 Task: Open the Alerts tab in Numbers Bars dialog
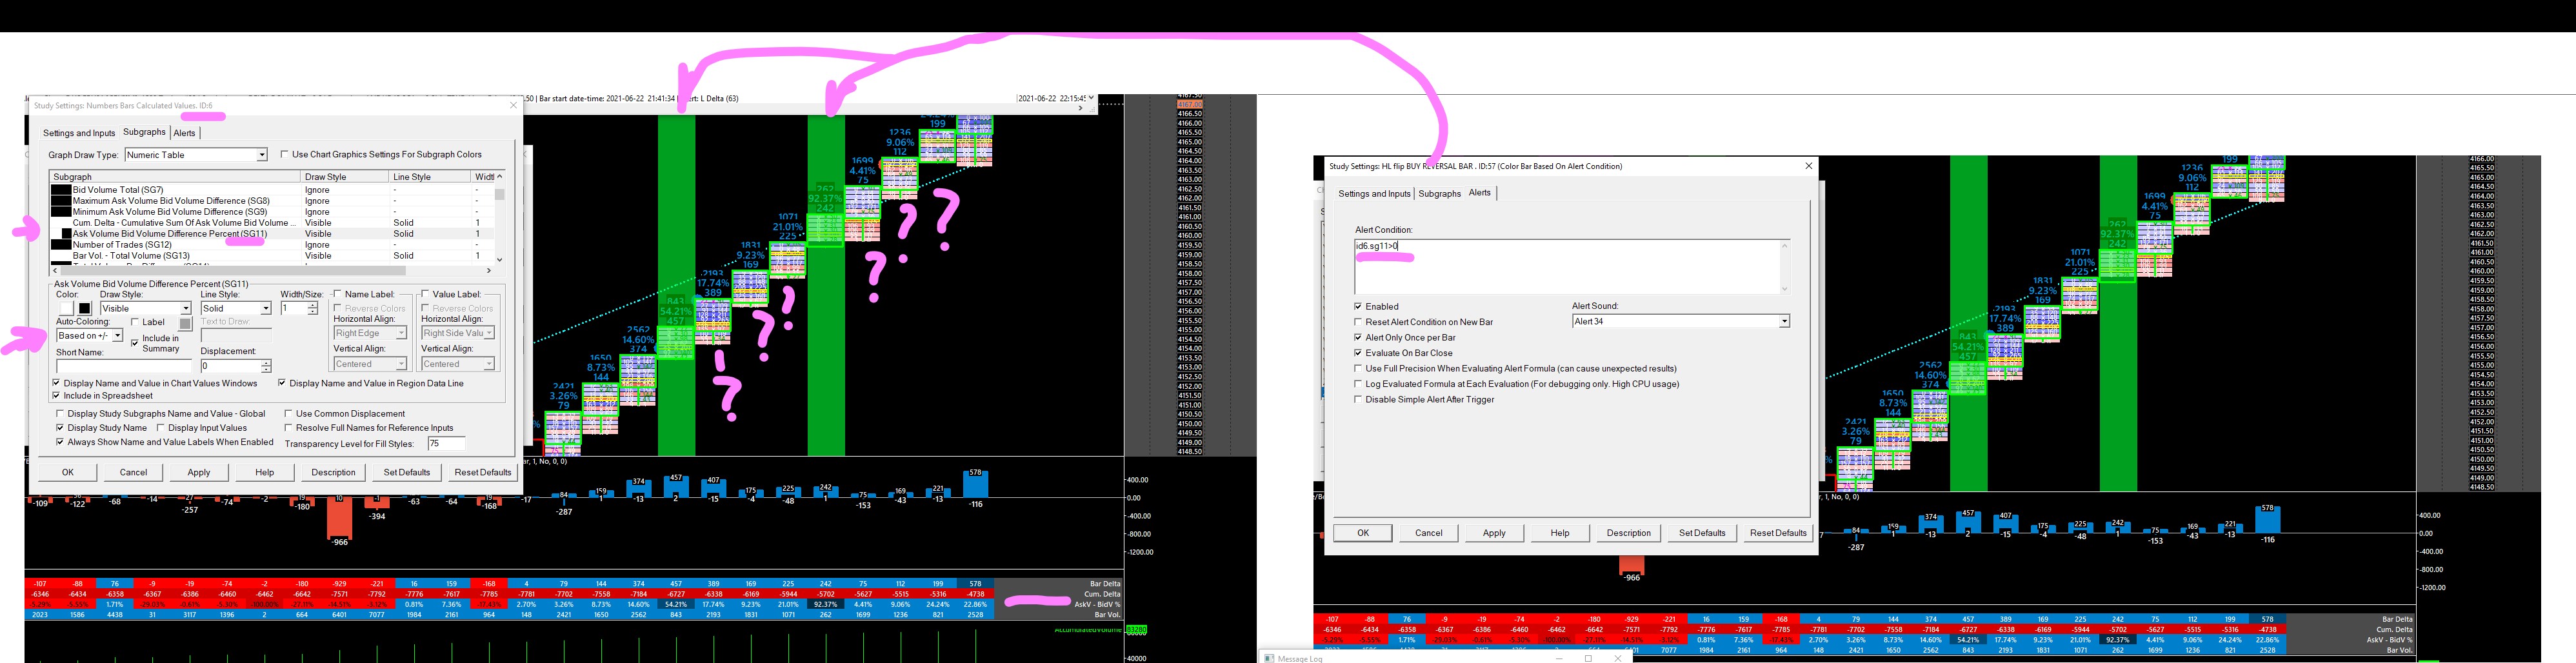tap(185, 133)
